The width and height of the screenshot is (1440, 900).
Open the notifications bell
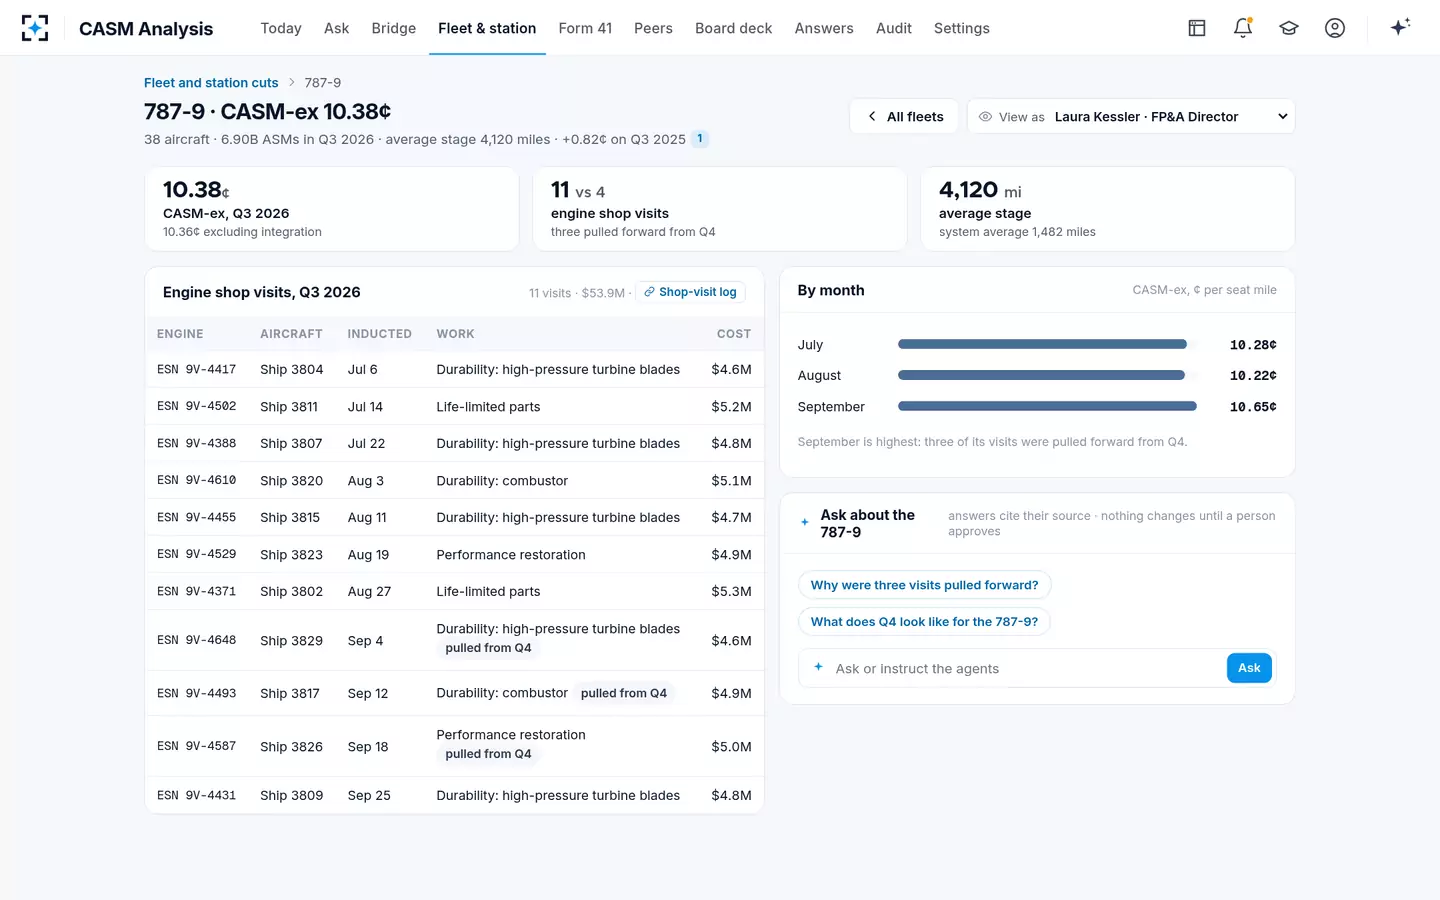pyautogui.click(x=1243, y=28)
